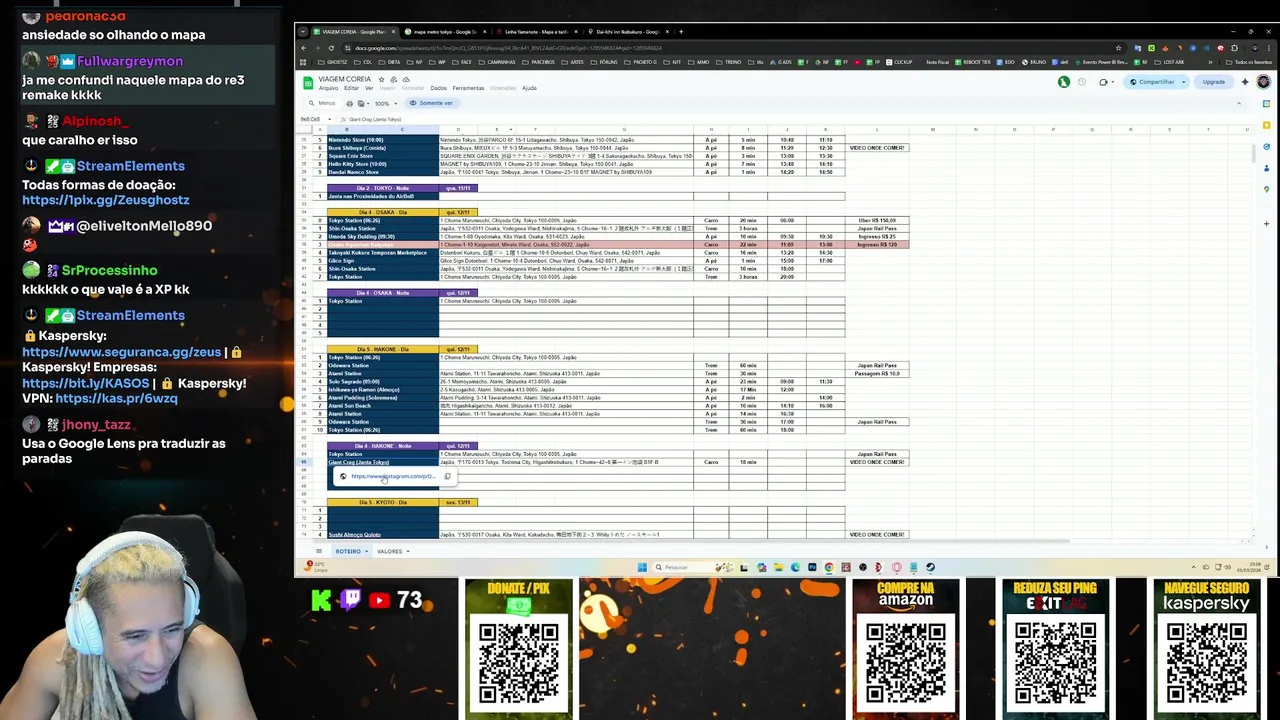Open the all sheets list icon

tap(319, 551)
